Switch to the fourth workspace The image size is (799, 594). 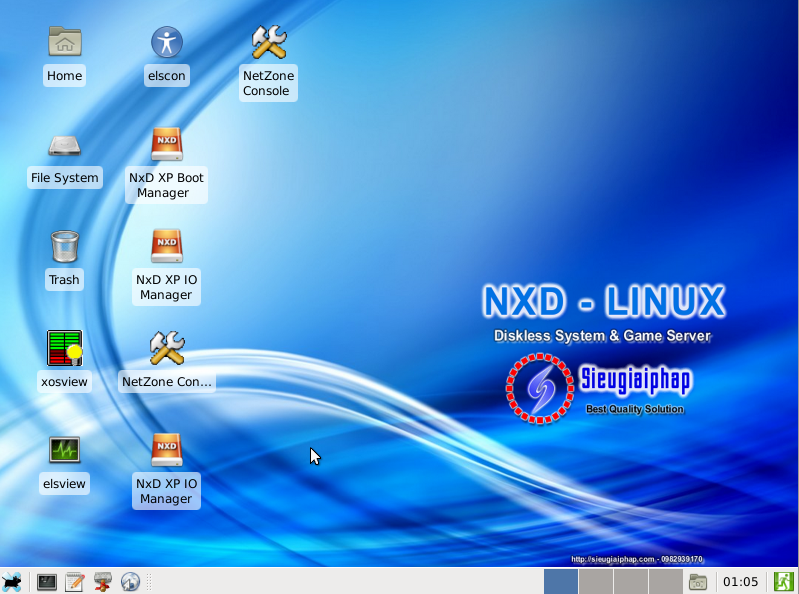point(666,582)
